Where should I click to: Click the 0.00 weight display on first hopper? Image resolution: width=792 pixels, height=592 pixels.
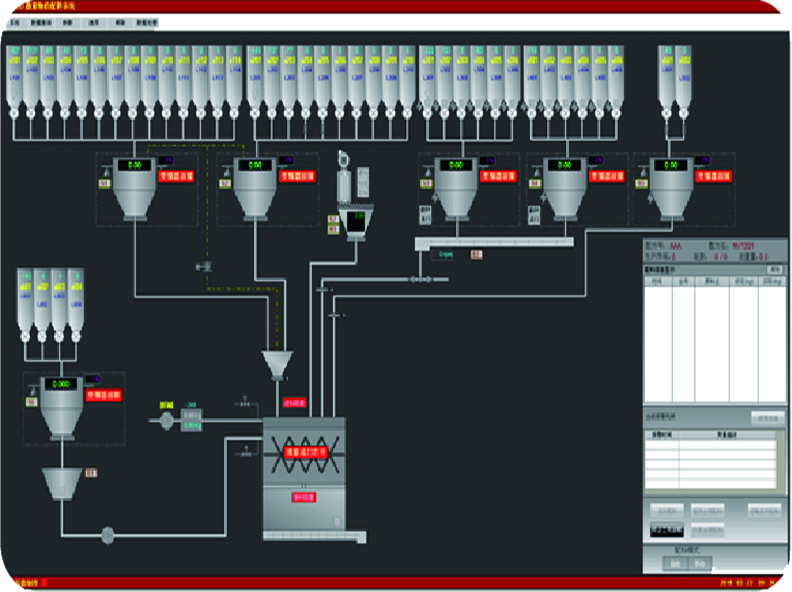tap(133, 164)
